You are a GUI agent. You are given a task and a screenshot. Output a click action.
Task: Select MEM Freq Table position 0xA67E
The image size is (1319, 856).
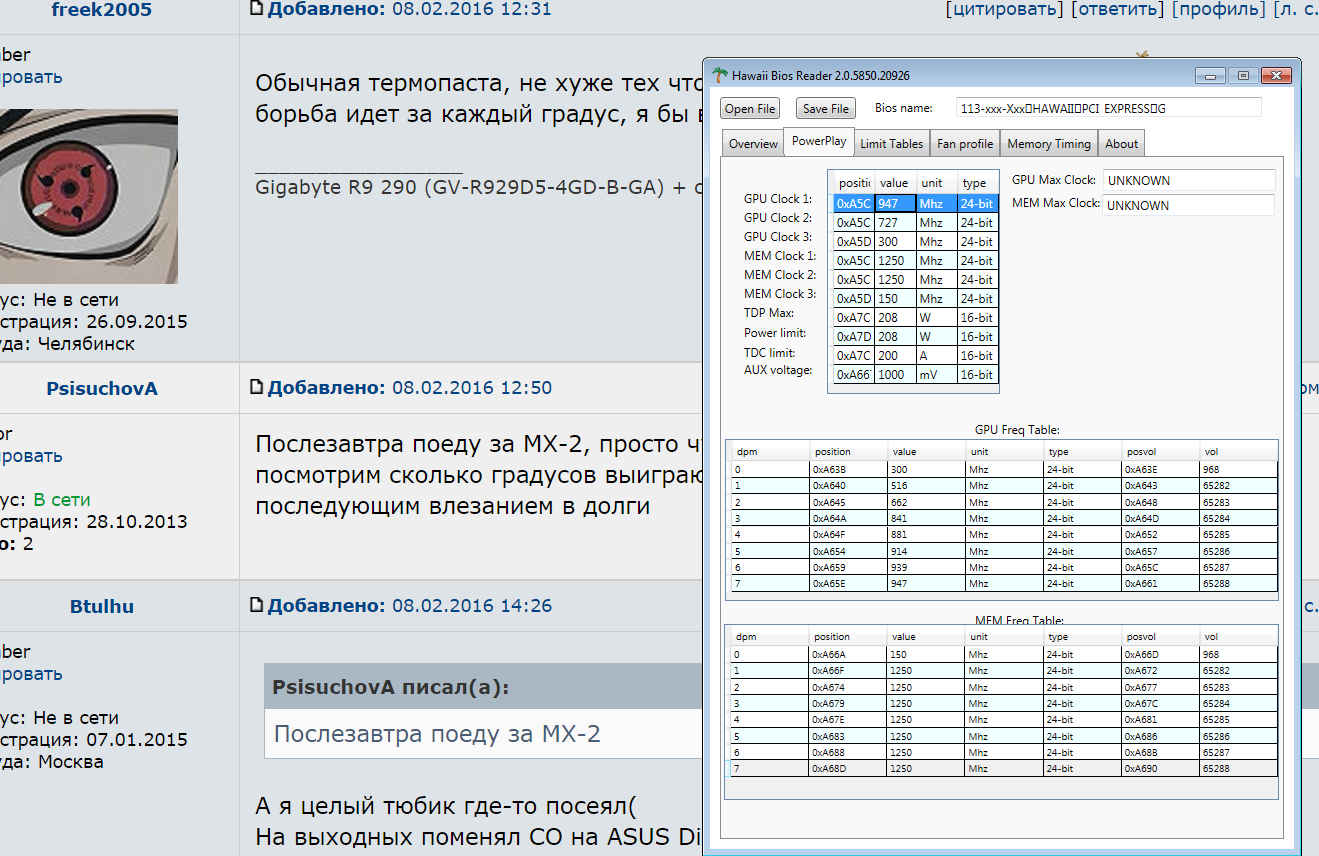tap(849, 719)
